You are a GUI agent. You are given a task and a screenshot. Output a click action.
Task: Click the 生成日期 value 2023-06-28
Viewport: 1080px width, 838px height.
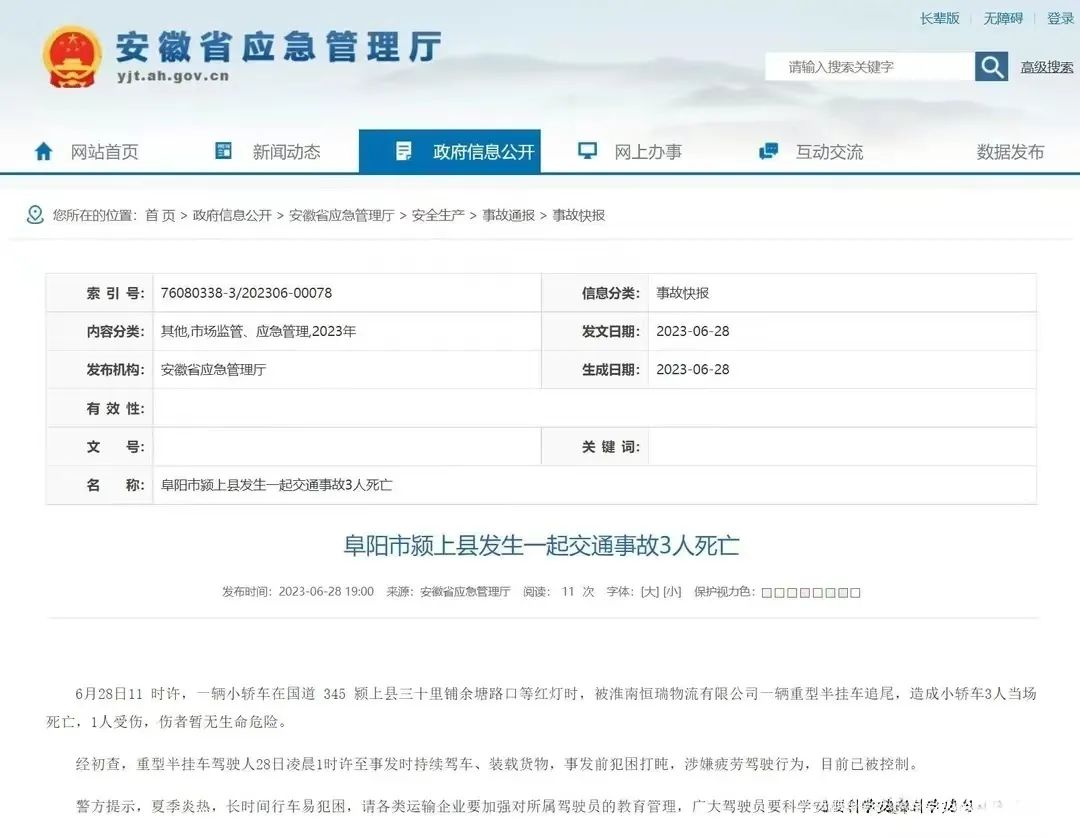(692, 370)
